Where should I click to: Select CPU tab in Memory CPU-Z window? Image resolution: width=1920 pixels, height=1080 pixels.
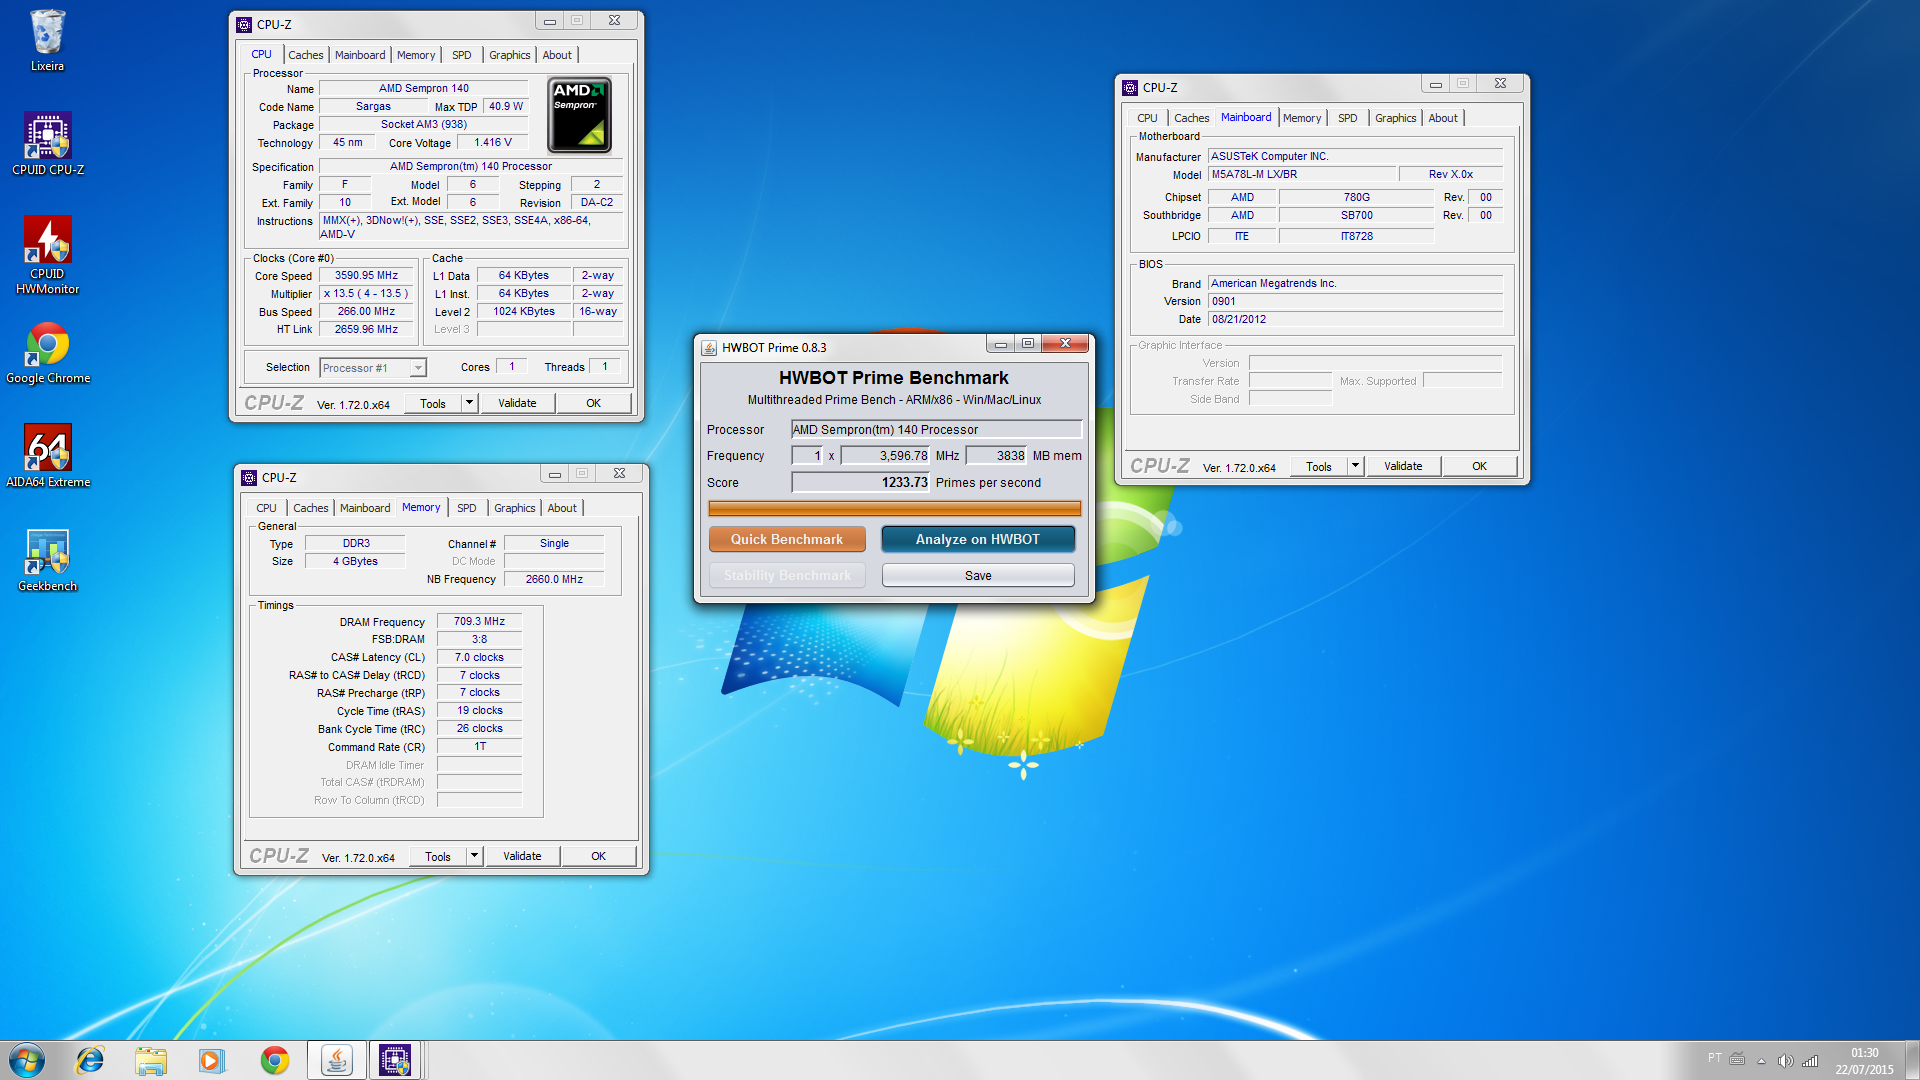tap(266, 508)
